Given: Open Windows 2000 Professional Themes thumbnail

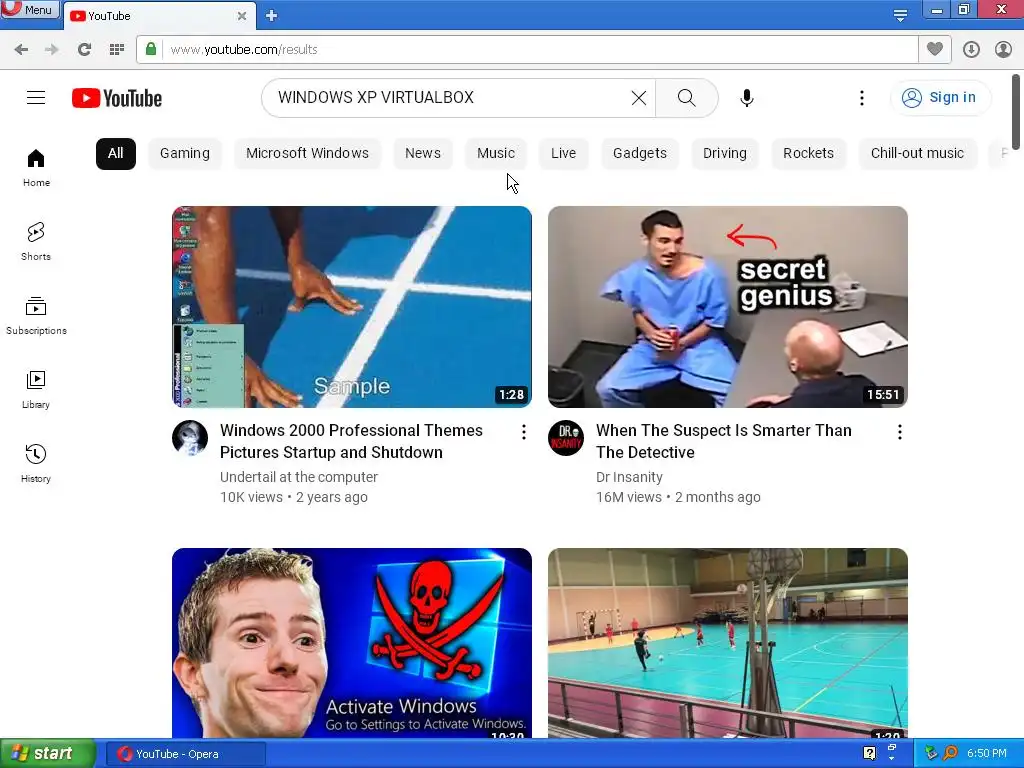Looking at the screenshot, I should 351,307.
